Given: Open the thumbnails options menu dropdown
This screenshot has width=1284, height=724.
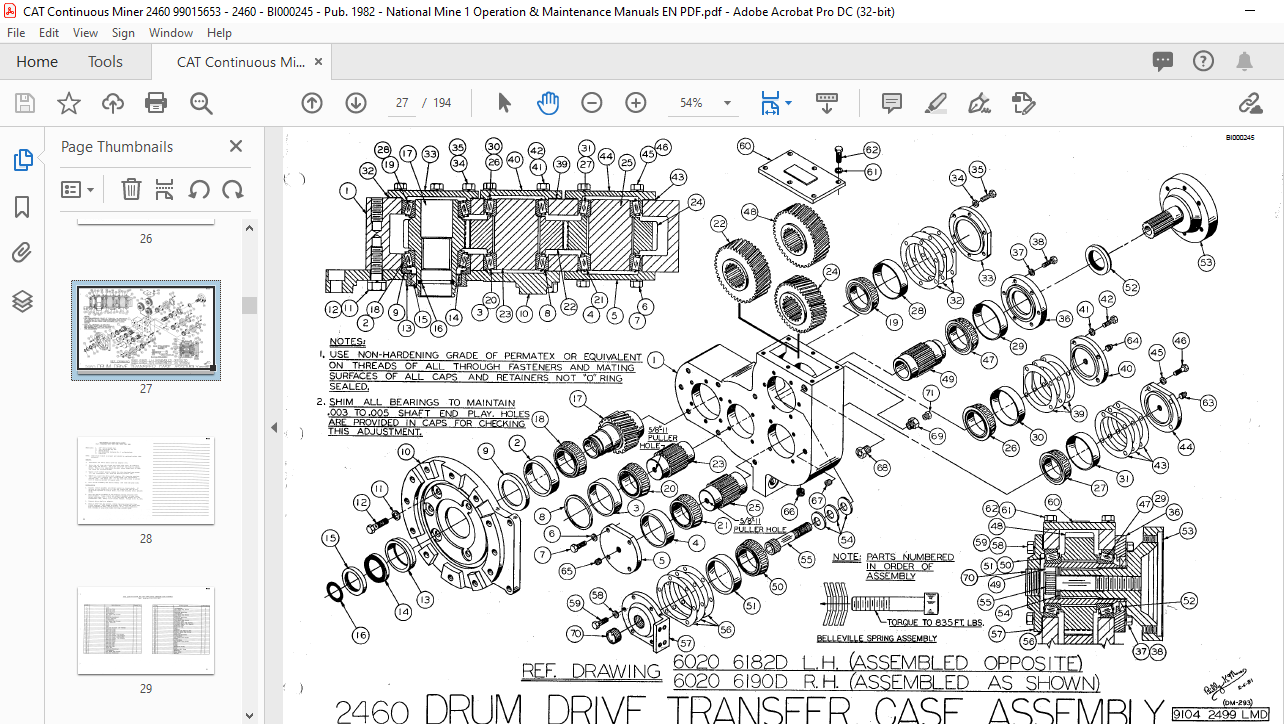Looking at the screenshot, I should [x=78, y=189].
